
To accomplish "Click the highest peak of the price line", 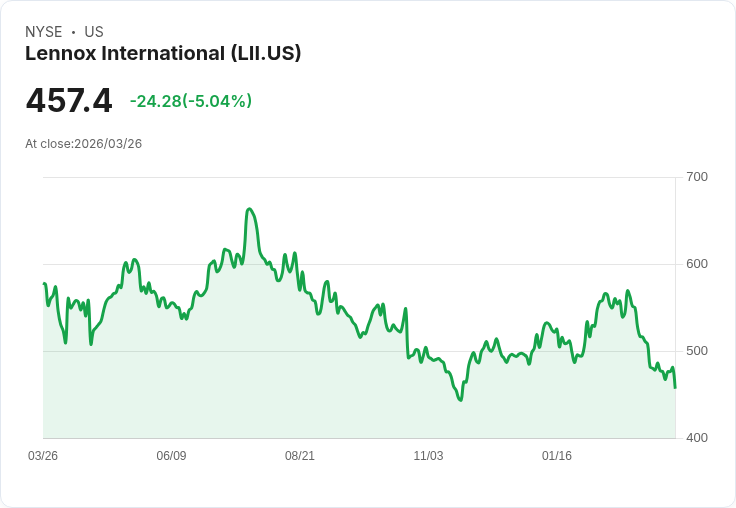I will click(x=249, y=209).
